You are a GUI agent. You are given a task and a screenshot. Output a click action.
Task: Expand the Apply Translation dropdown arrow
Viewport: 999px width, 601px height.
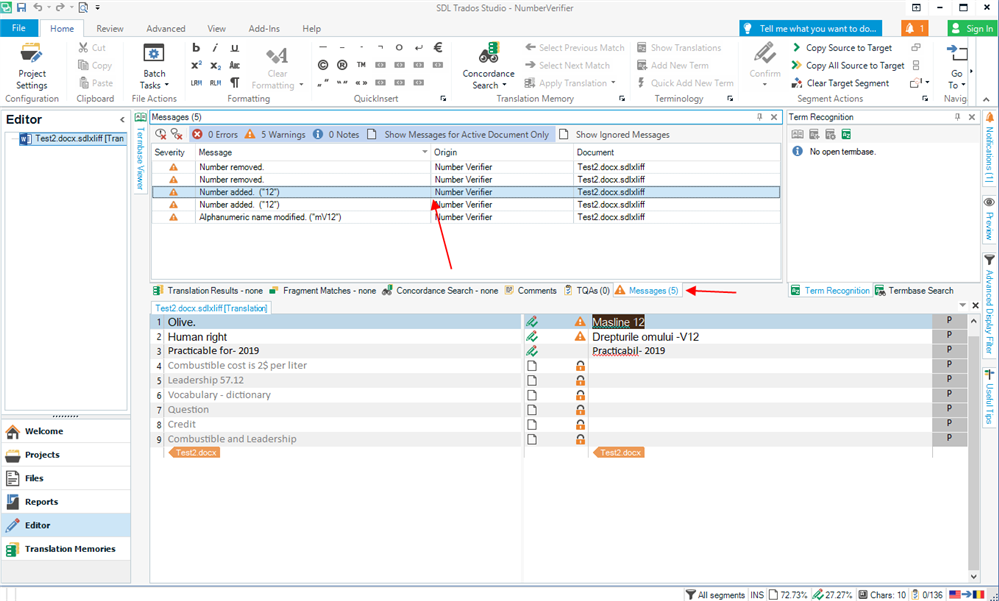614,83
